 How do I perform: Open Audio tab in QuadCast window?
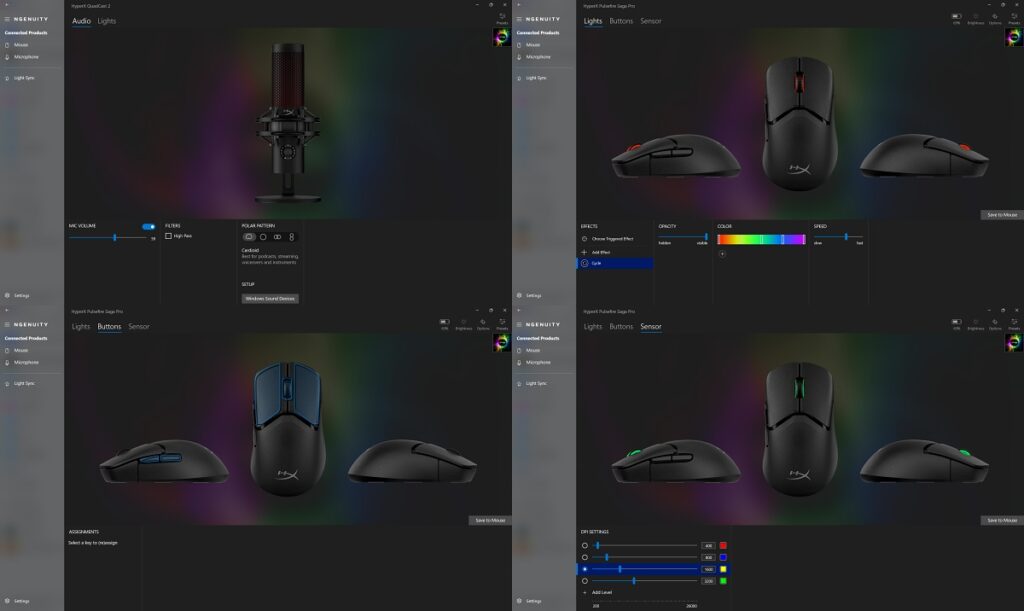[x=81, y=21]
